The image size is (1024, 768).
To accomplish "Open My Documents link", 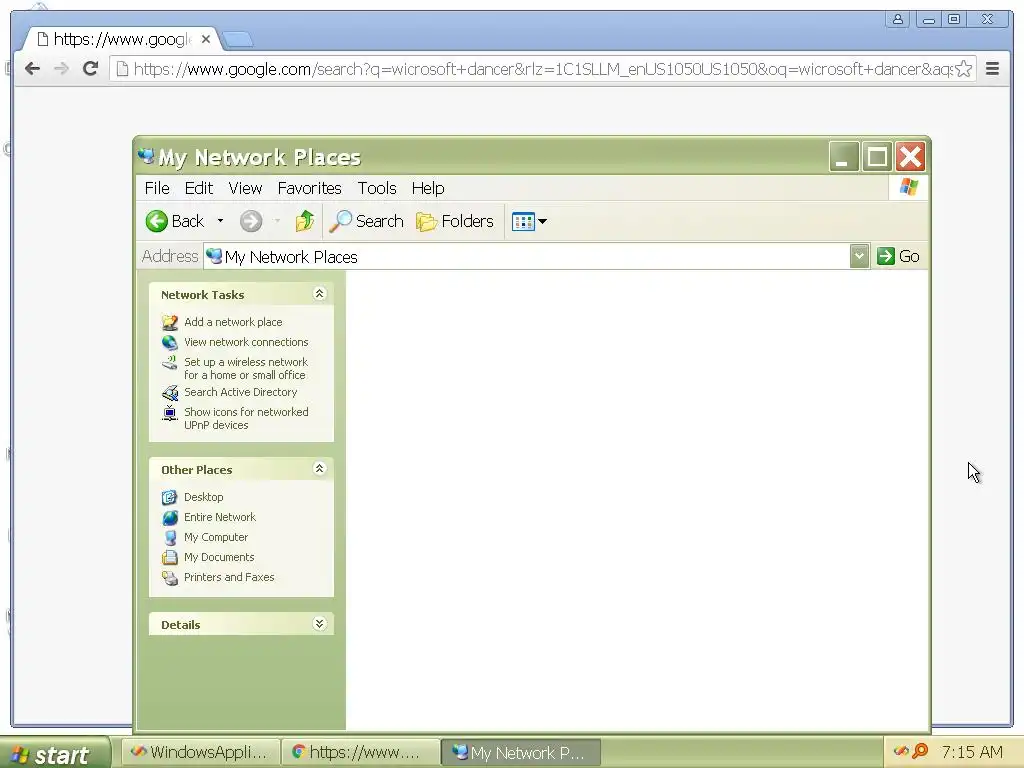I will point(219,557).
